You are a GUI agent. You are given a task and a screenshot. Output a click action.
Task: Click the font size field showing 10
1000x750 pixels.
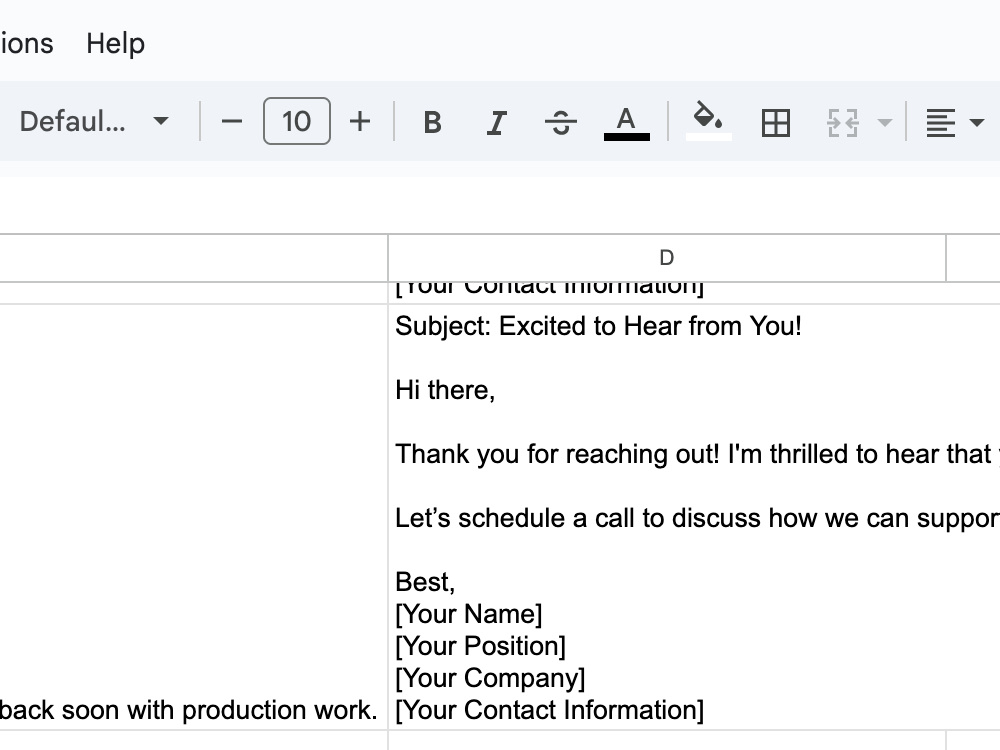297,121
